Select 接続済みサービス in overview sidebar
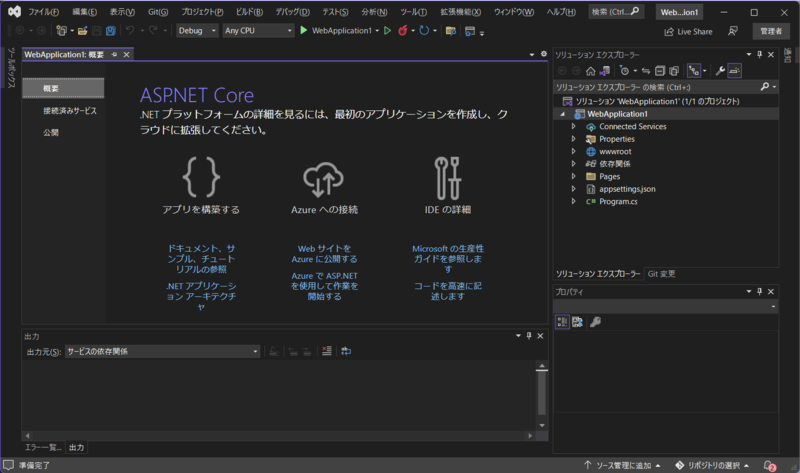The width and height of the screenshot is (800, 473). pos(69,111)
